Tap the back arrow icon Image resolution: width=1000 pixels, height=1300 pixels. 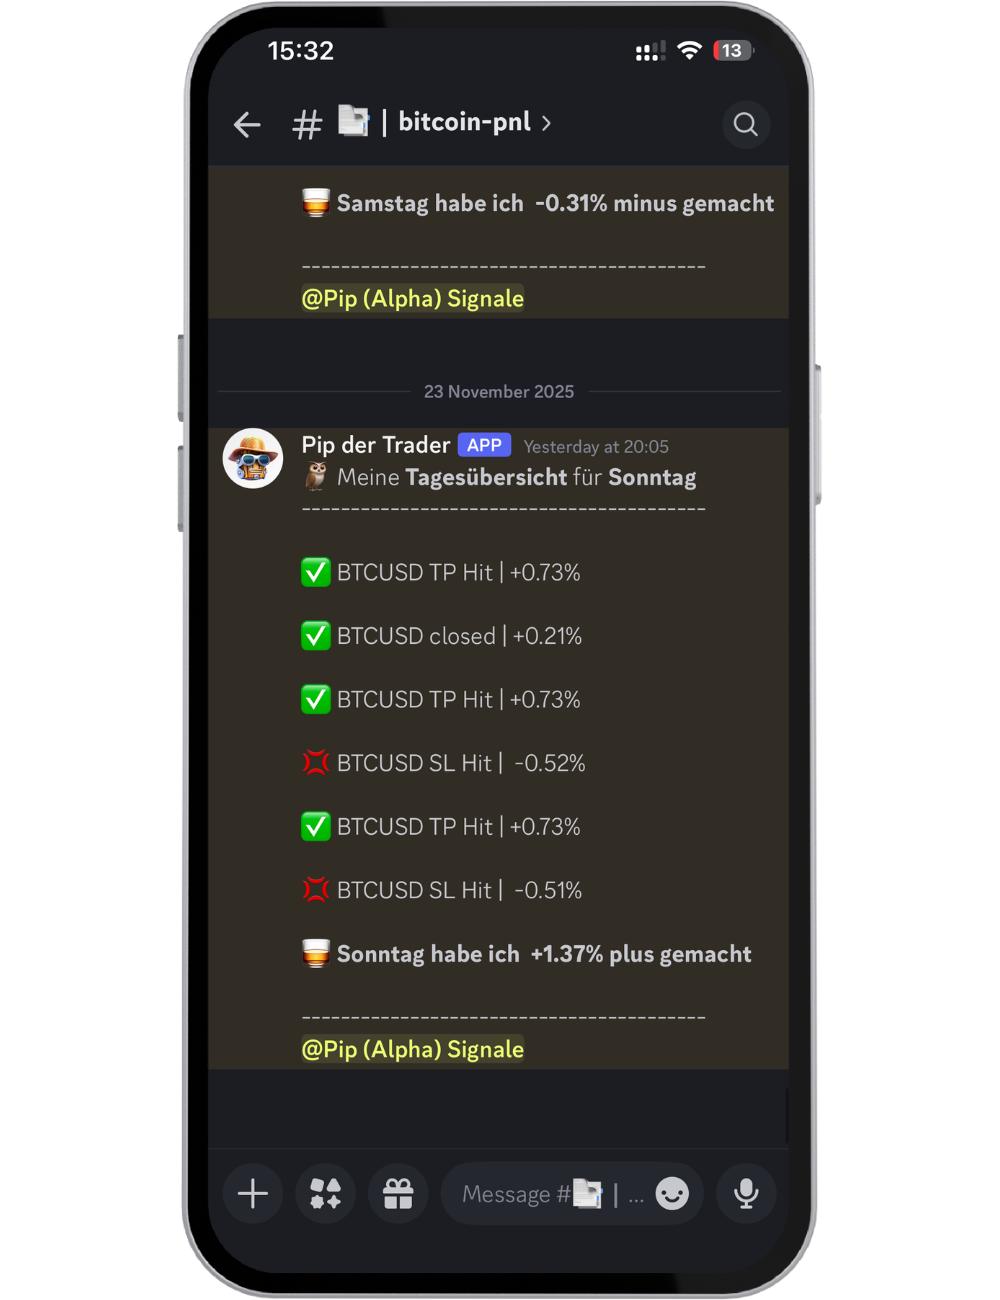(x=246, y=124)
